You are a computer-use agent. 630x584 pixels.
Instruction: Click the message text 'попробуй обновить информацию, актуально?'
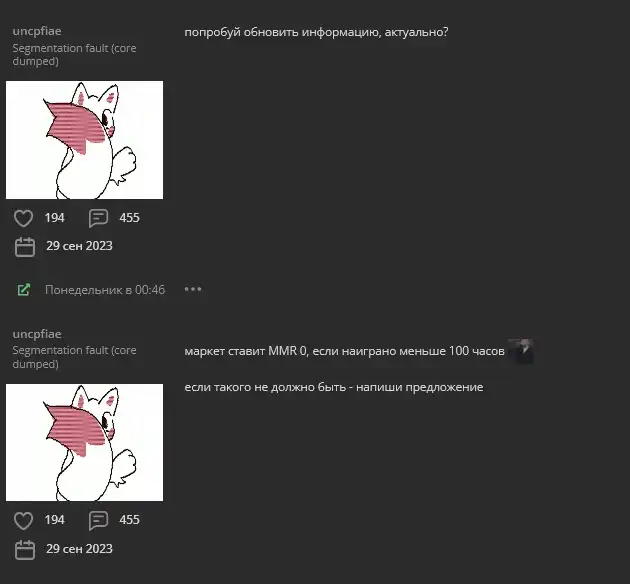pyautogui.click(x=316, y=32)
